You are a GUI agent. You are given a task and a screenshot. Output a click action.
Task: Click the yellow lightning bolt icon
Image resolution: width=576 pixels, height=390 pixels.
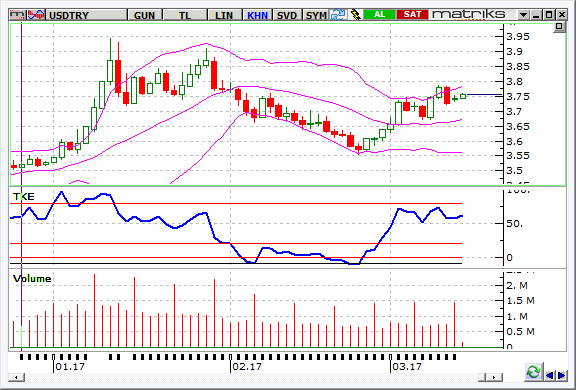pos(355,15)
